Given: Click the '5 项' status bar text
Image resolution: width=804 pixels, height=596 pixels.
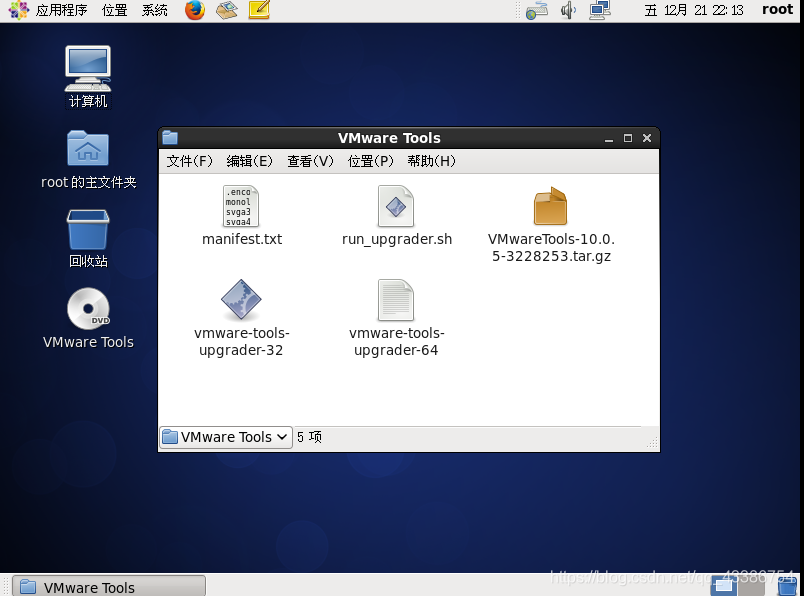Looking at the screenshot, I should (x=309, y=437).
